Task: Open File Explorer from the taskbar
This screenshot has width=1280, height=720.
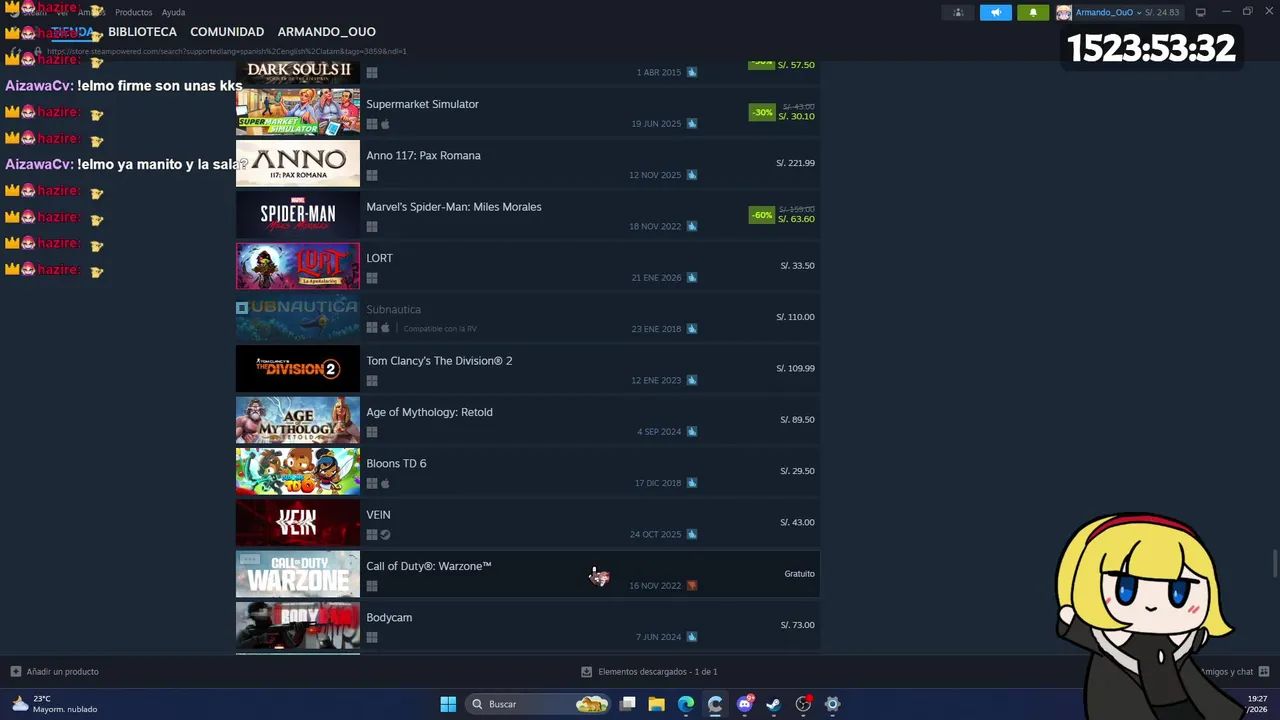Action: (656, 704)
